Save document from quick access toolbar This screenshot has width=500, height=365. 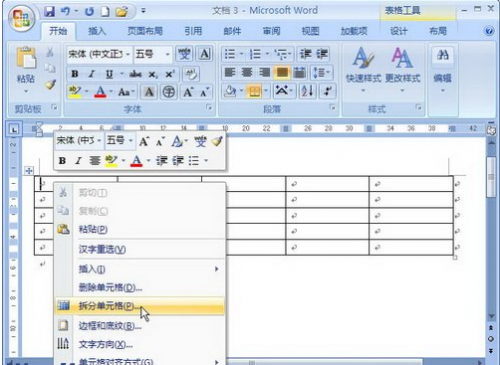pos(49,12)
